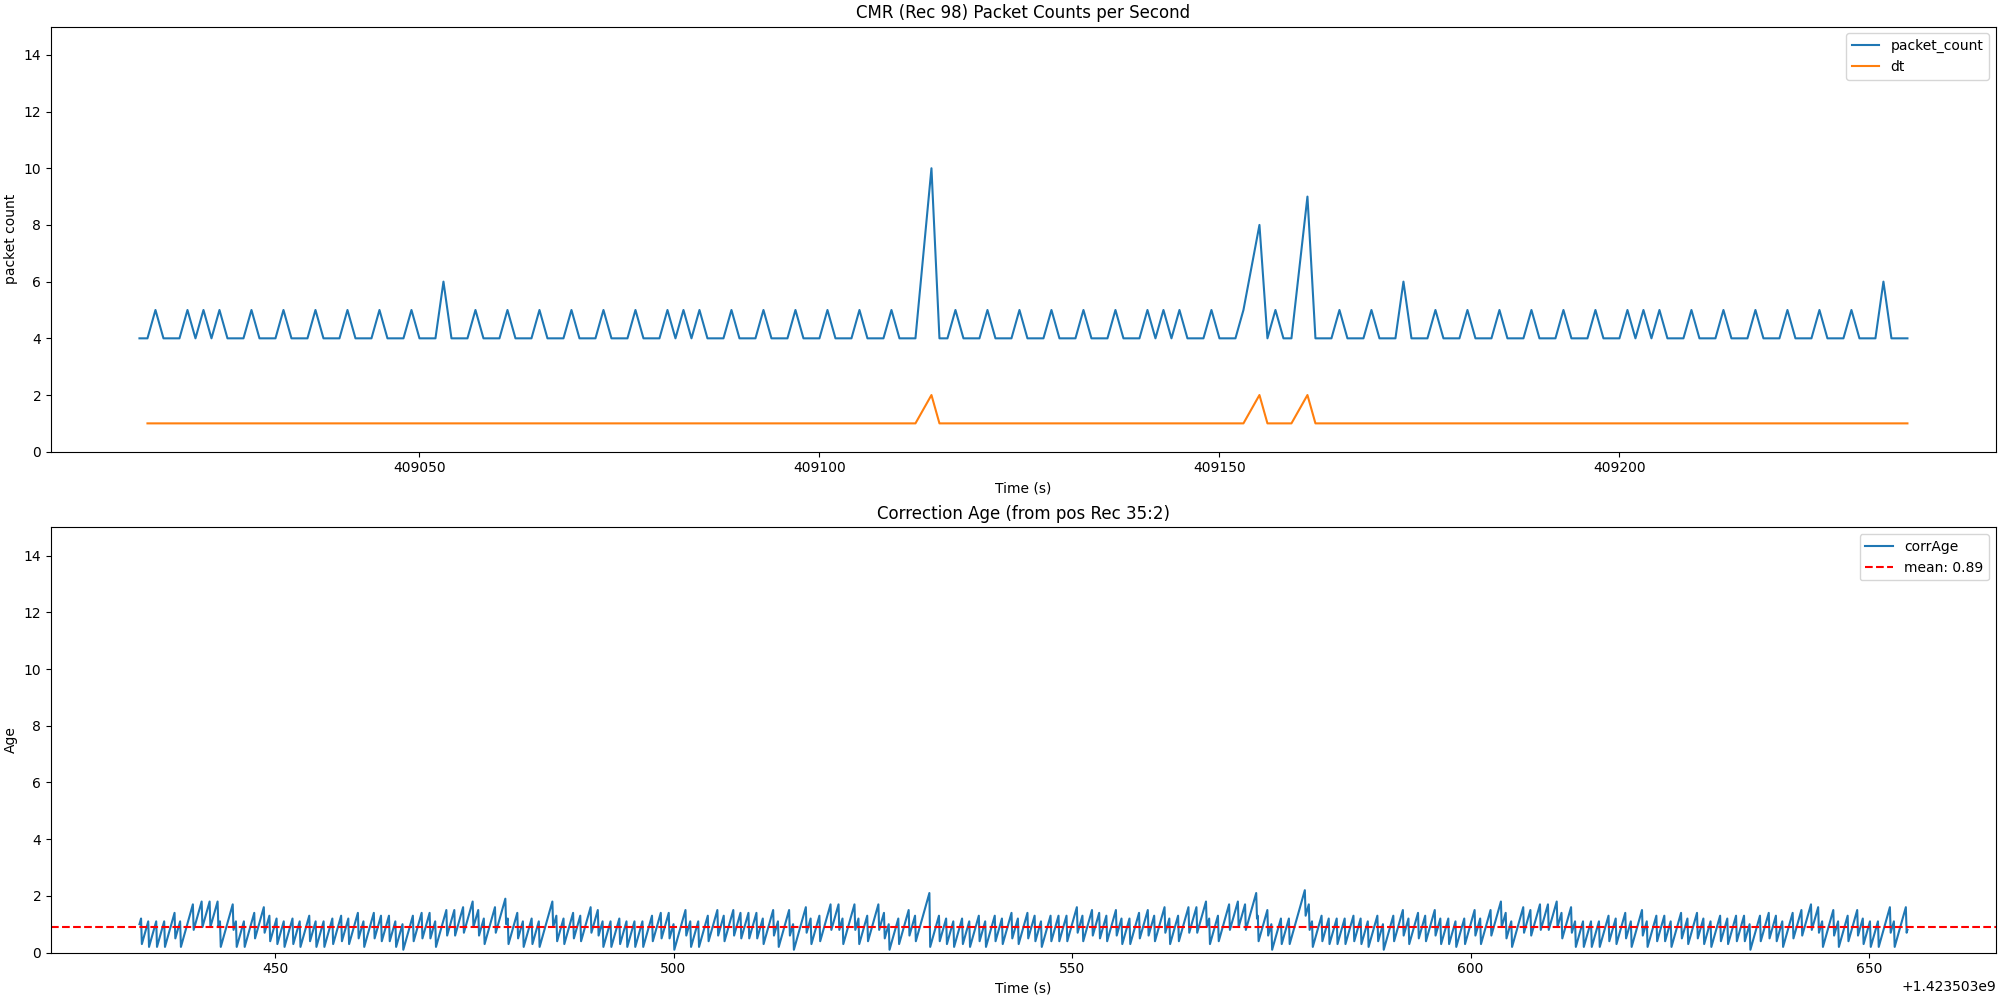Click the CMR (Rec 98) Packet Counts title
Viewport: 2000px width, 1000px height.
pyautogui.click(x=1022, y=12)
